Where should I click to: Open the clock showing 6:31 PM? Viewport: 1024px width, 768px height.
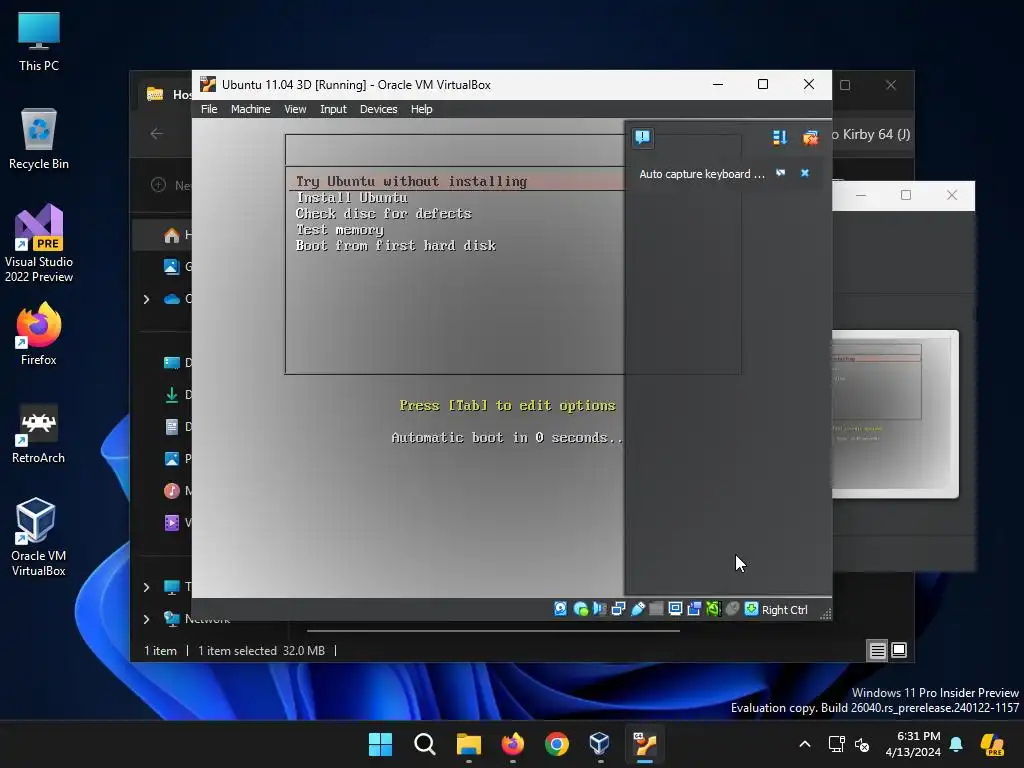(913, 744)
